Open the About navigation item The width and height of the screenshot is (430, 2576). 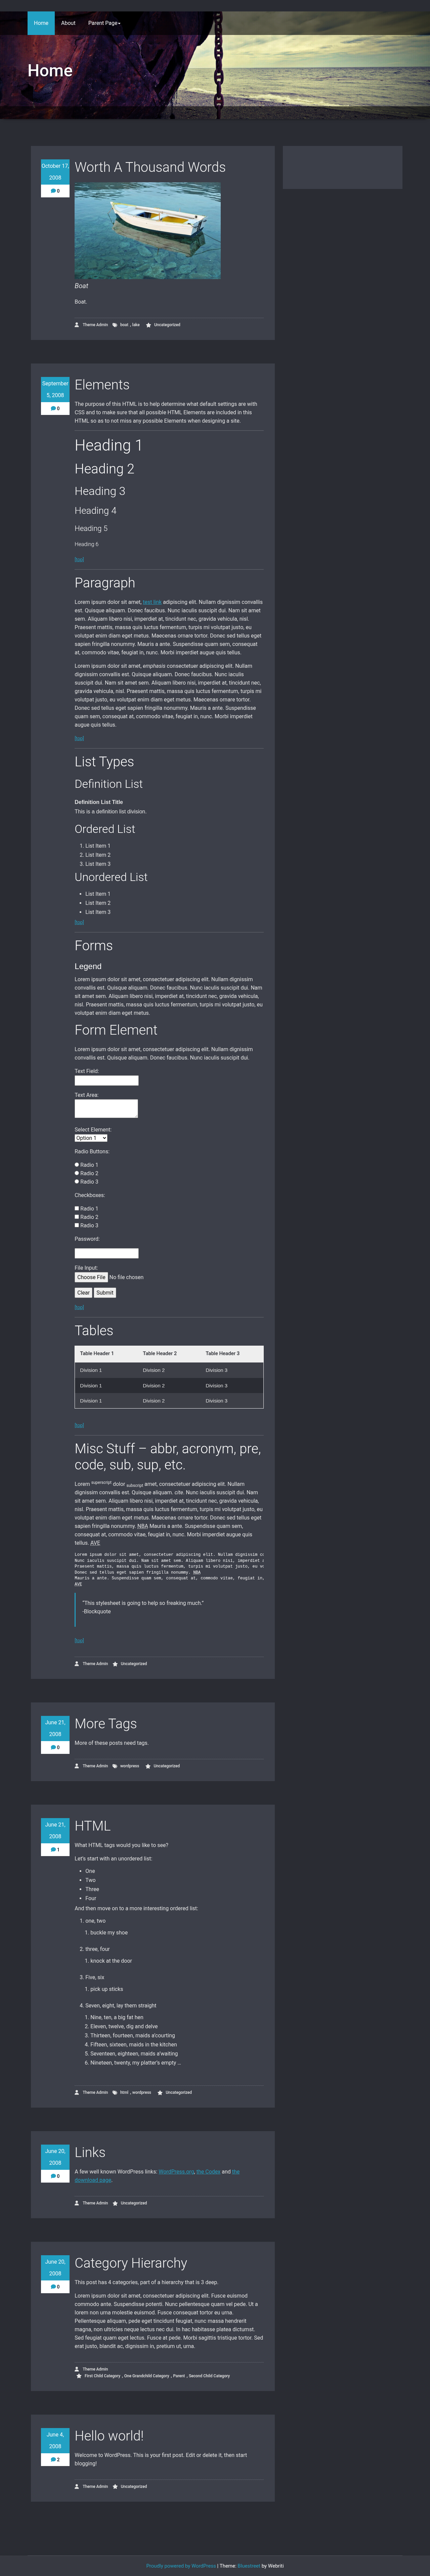point(68,23)
